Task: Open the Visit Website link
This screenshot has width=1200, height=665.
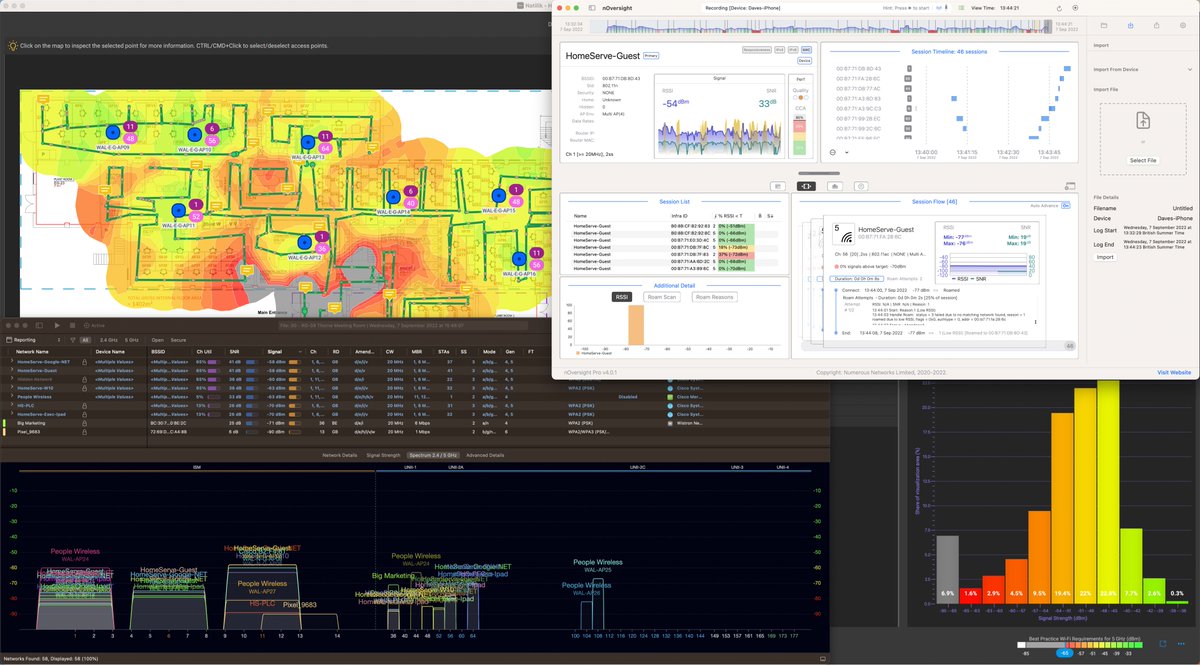Action: (x=1174, y=372)
